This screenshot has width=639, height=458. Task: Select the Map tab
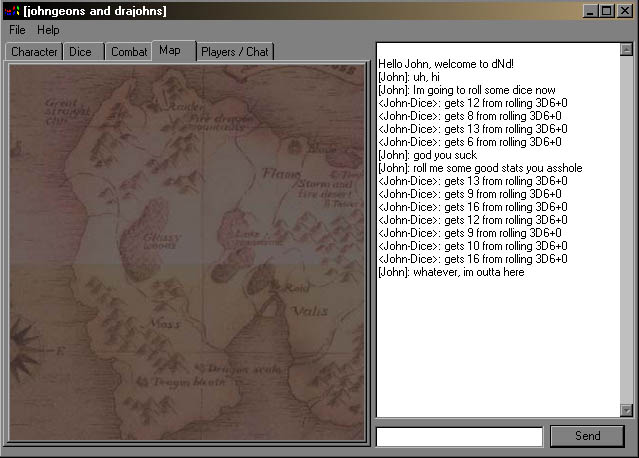pyautogui.click(x=174, y=51)
